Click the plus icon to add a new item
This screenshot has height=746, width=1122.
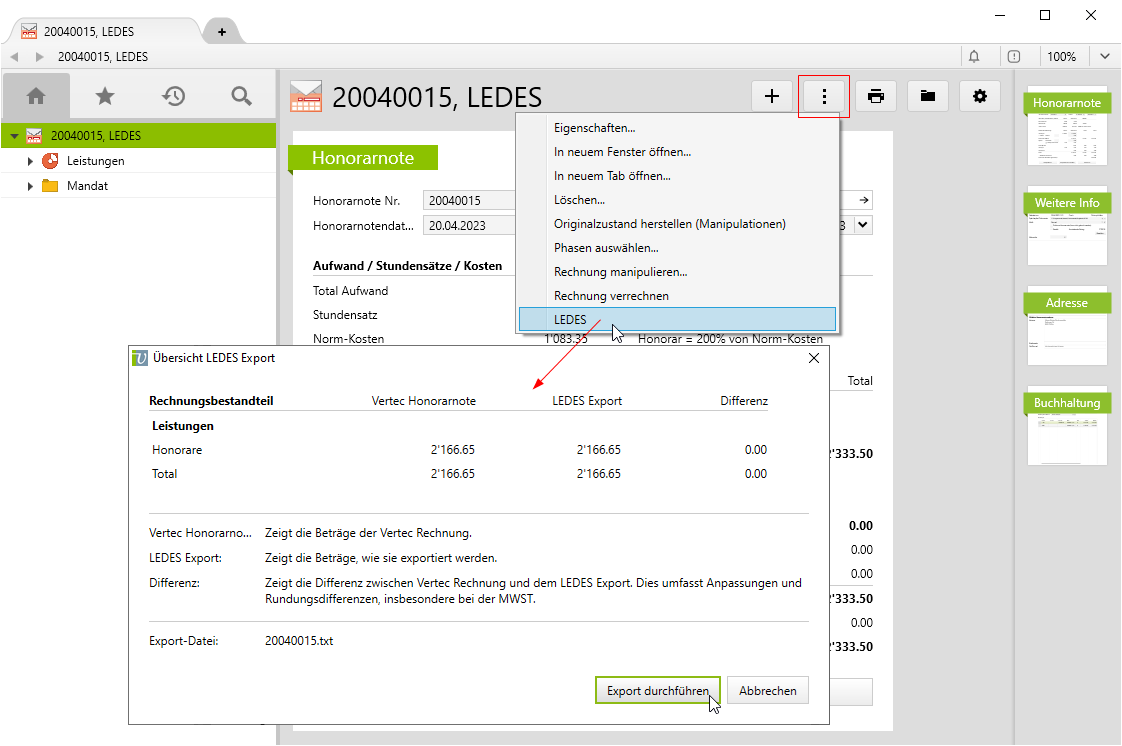771,95
